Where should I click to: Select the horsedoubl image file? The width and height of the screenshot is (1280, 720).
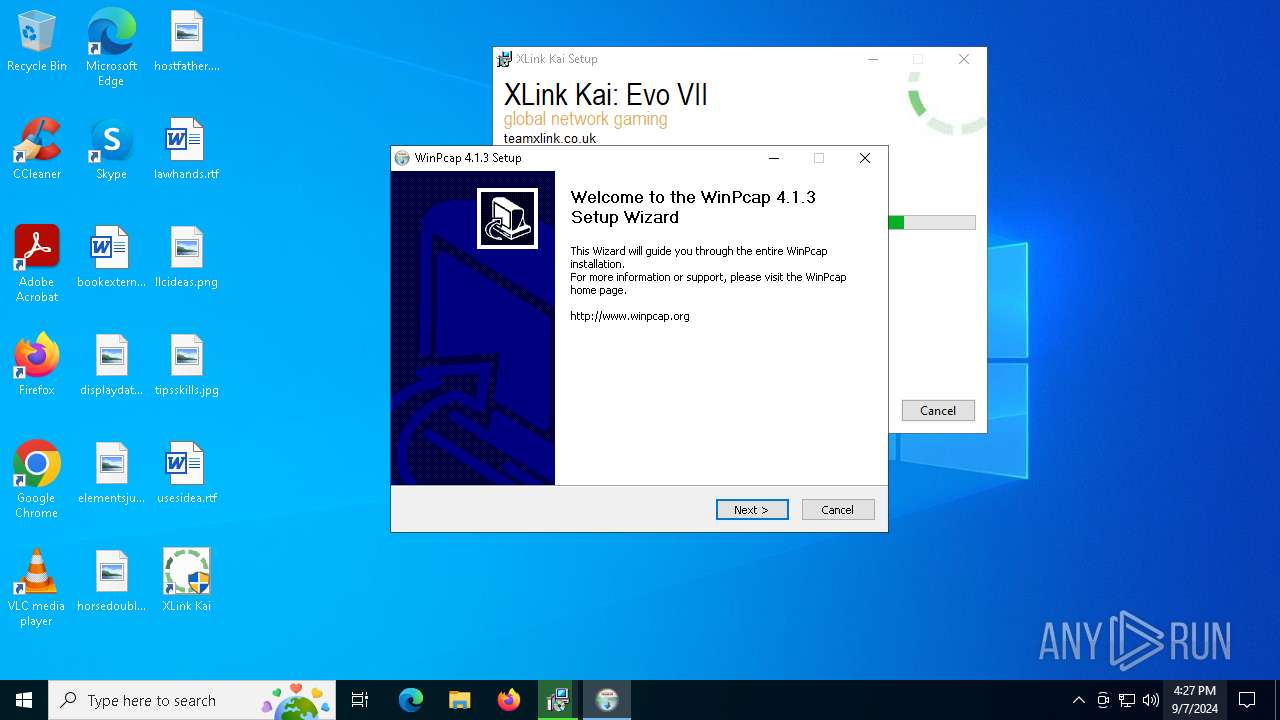tap(111, 582)
